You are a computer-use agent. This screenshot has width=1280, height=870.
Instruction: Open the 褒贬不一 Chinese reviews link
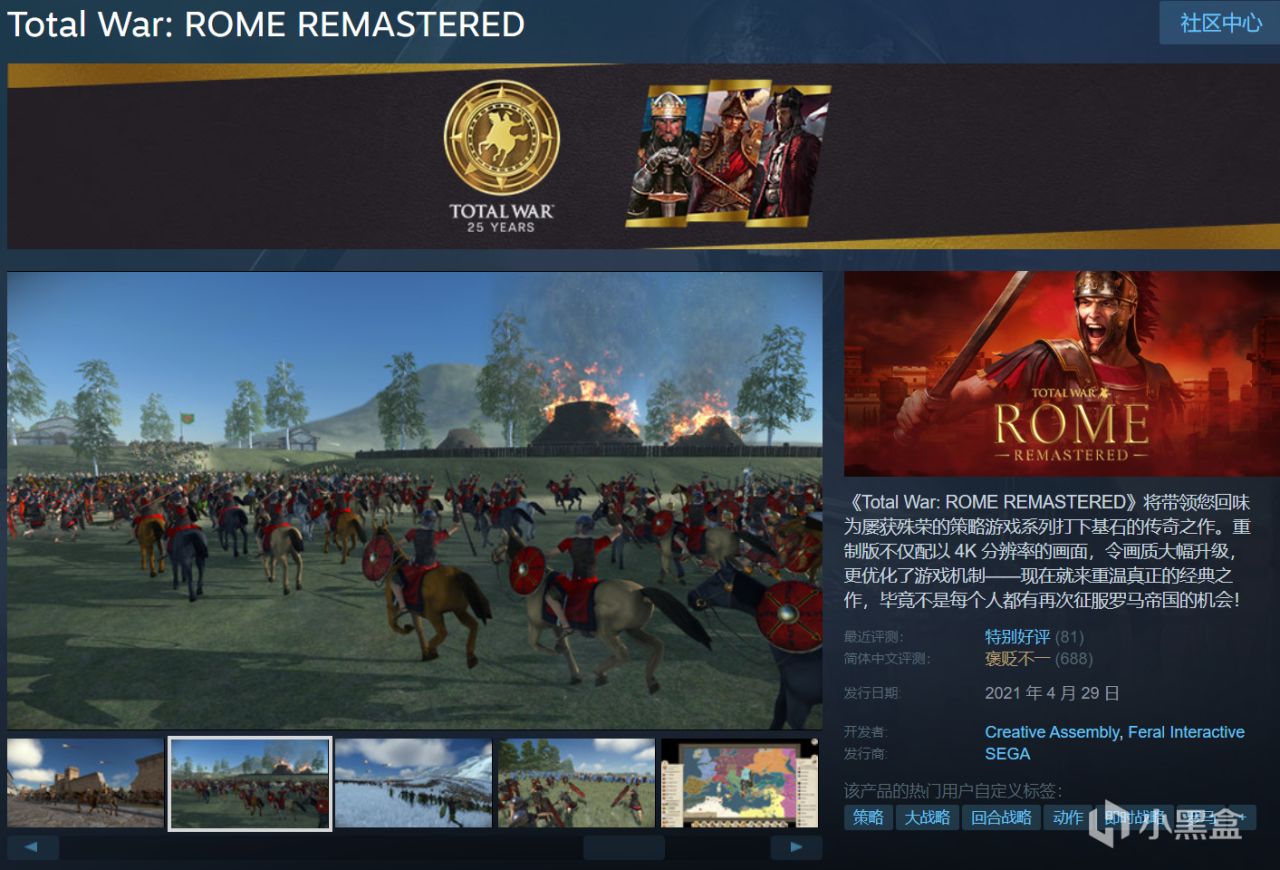coord(1017,658)
